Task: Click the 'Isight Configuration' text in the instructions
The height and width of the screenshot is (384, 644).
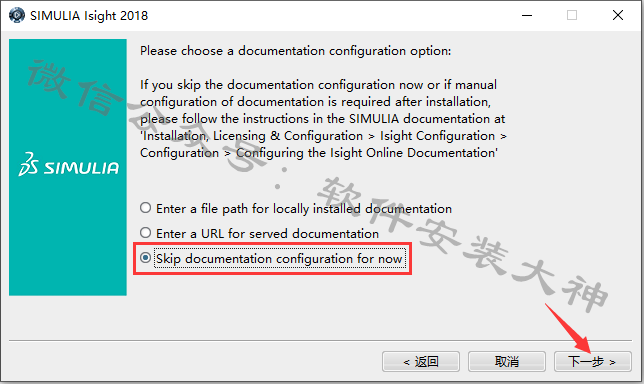Action: pos(437,136)
